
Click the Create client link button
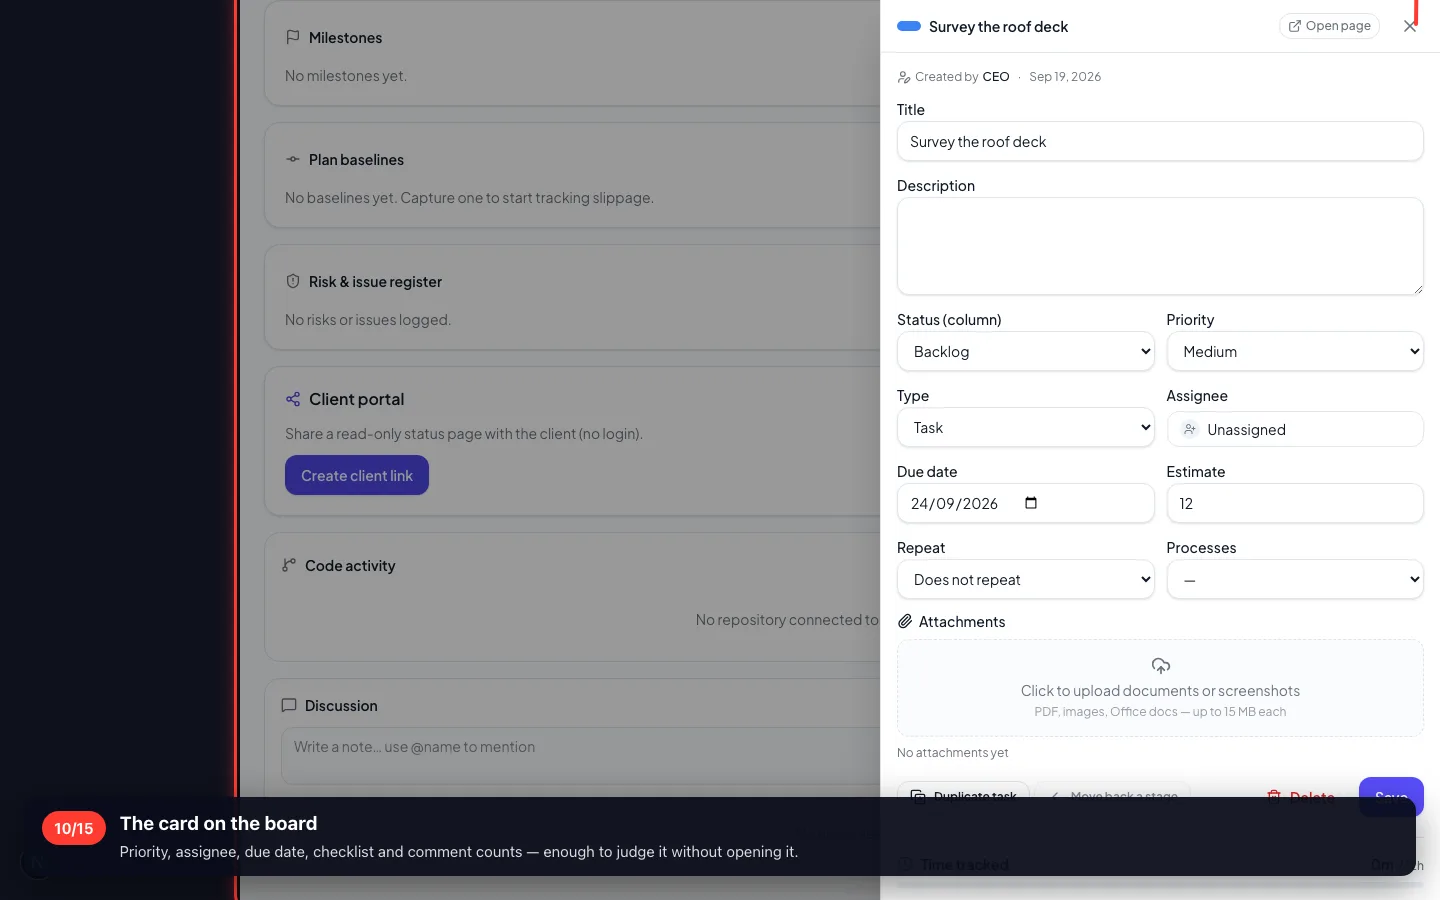coord(357,475)
